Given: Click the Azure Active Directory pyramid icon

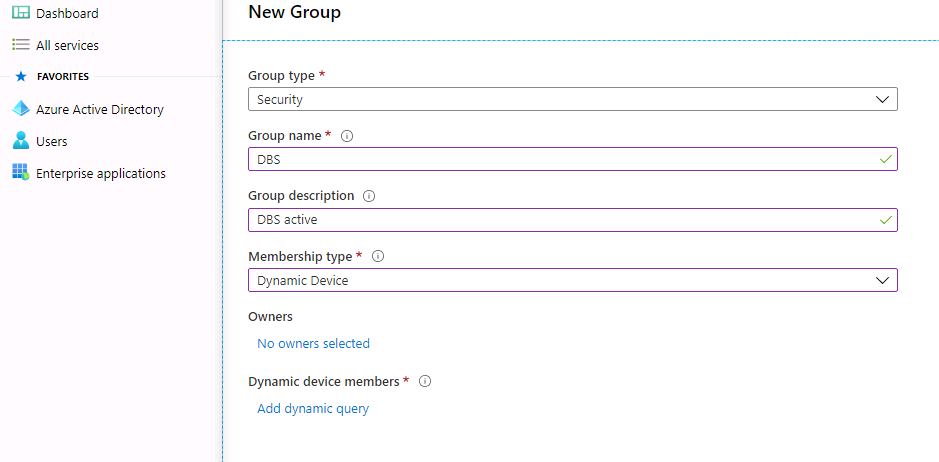Looking at the screenshot, I should tap(20, 109).
